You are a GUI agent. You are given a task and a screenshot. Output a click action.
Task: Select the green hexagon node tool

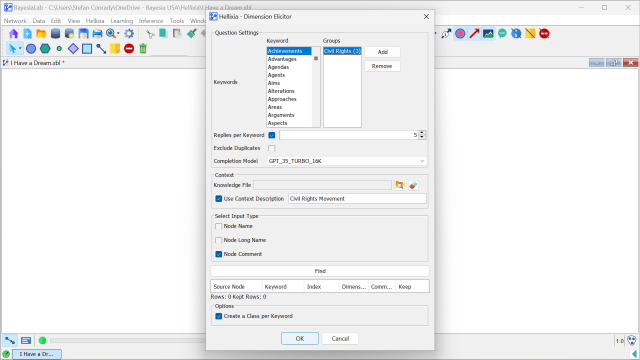(x=45, y=49)
